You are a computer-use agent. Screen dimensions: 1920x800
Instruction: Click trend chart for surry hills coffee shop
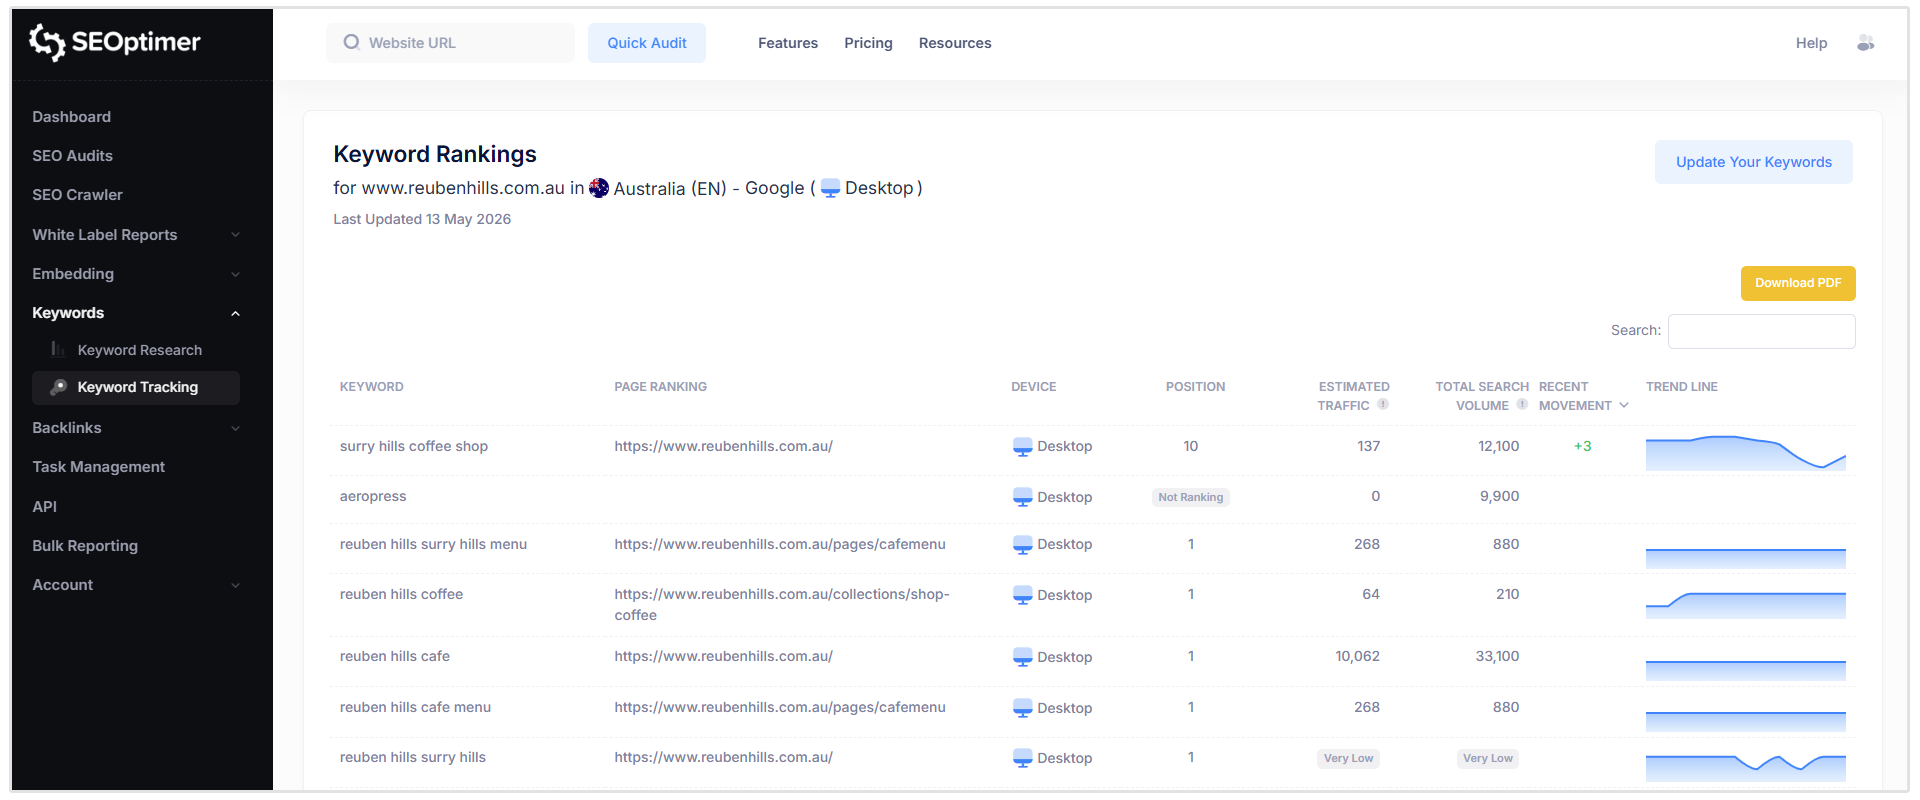pos(1746,453)
